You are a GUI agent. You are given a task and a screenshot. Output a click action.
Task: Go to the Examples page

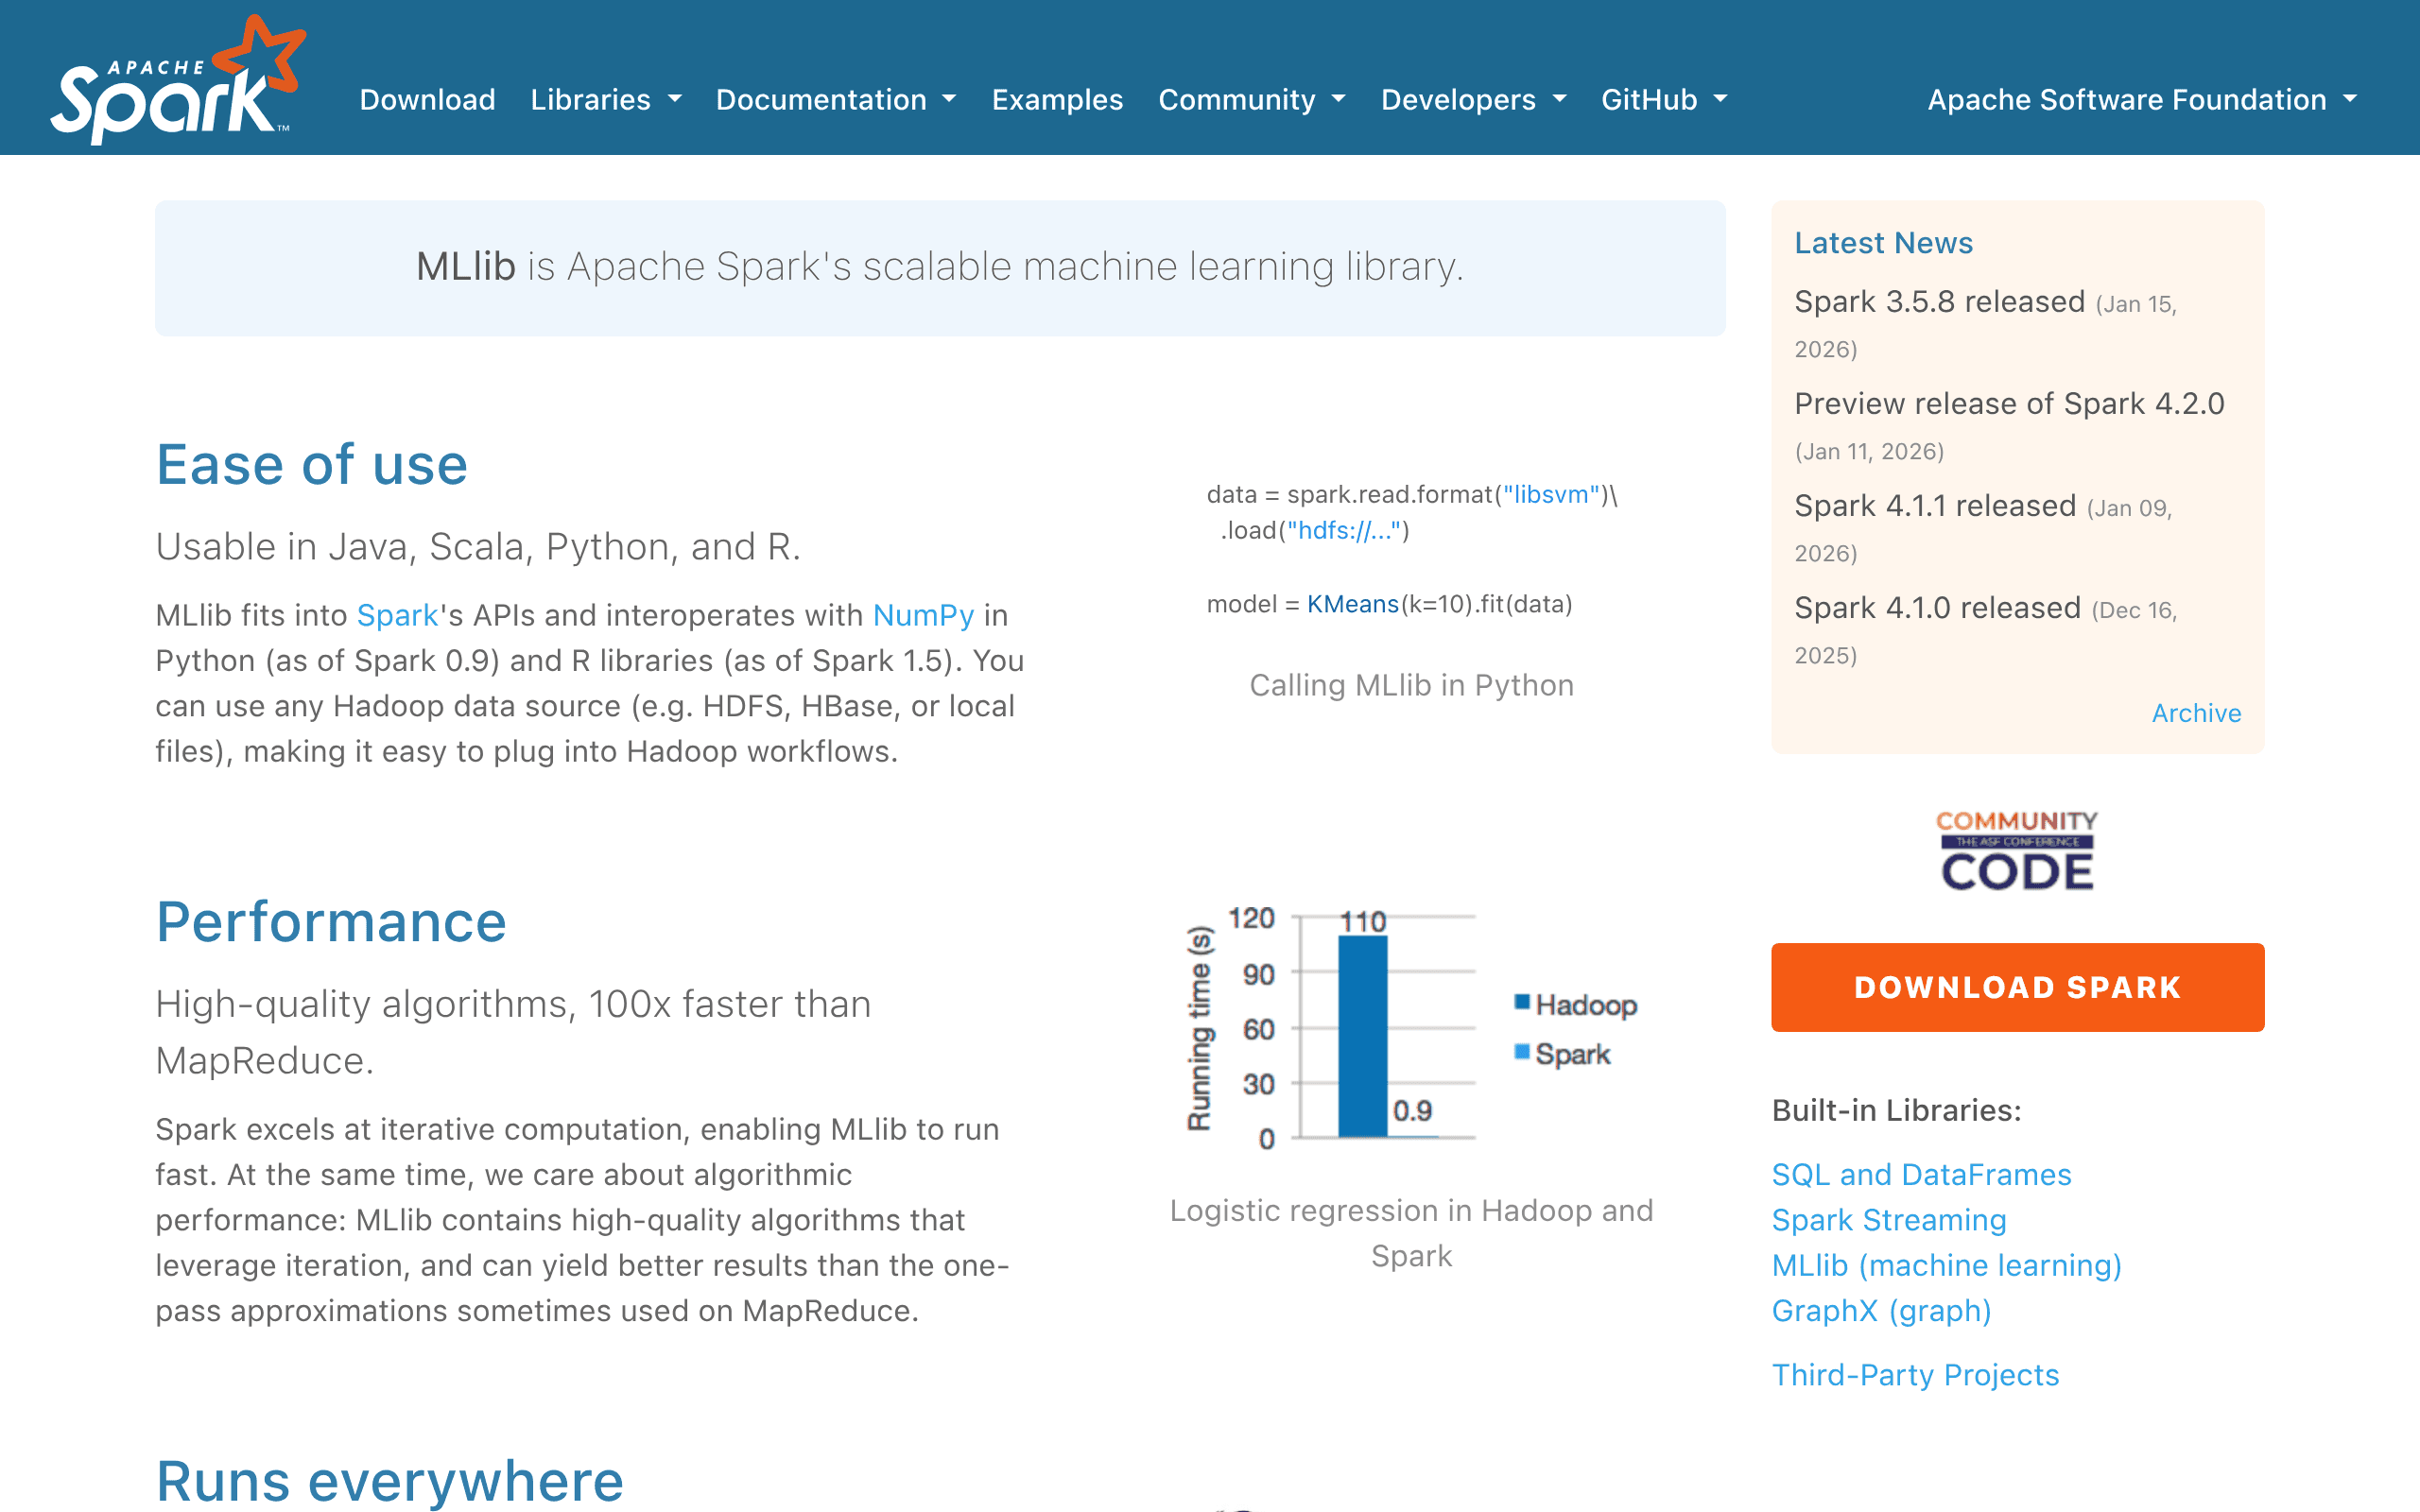[x=1057, y=99]
